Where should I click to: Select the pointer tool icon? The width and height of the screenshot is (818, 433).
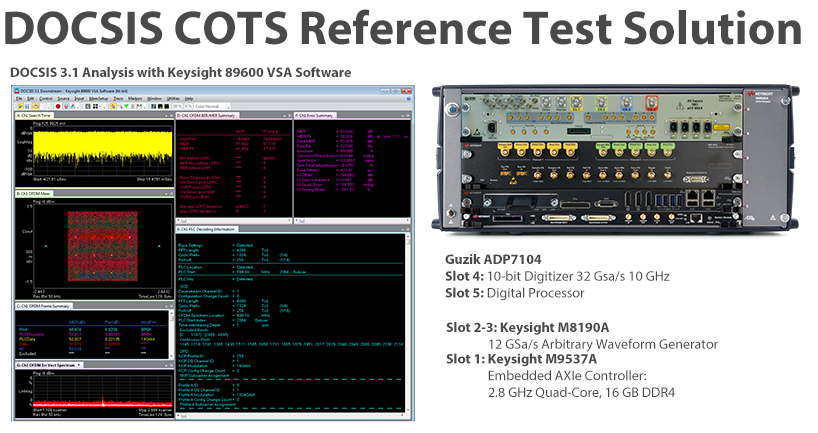(114, 106)
